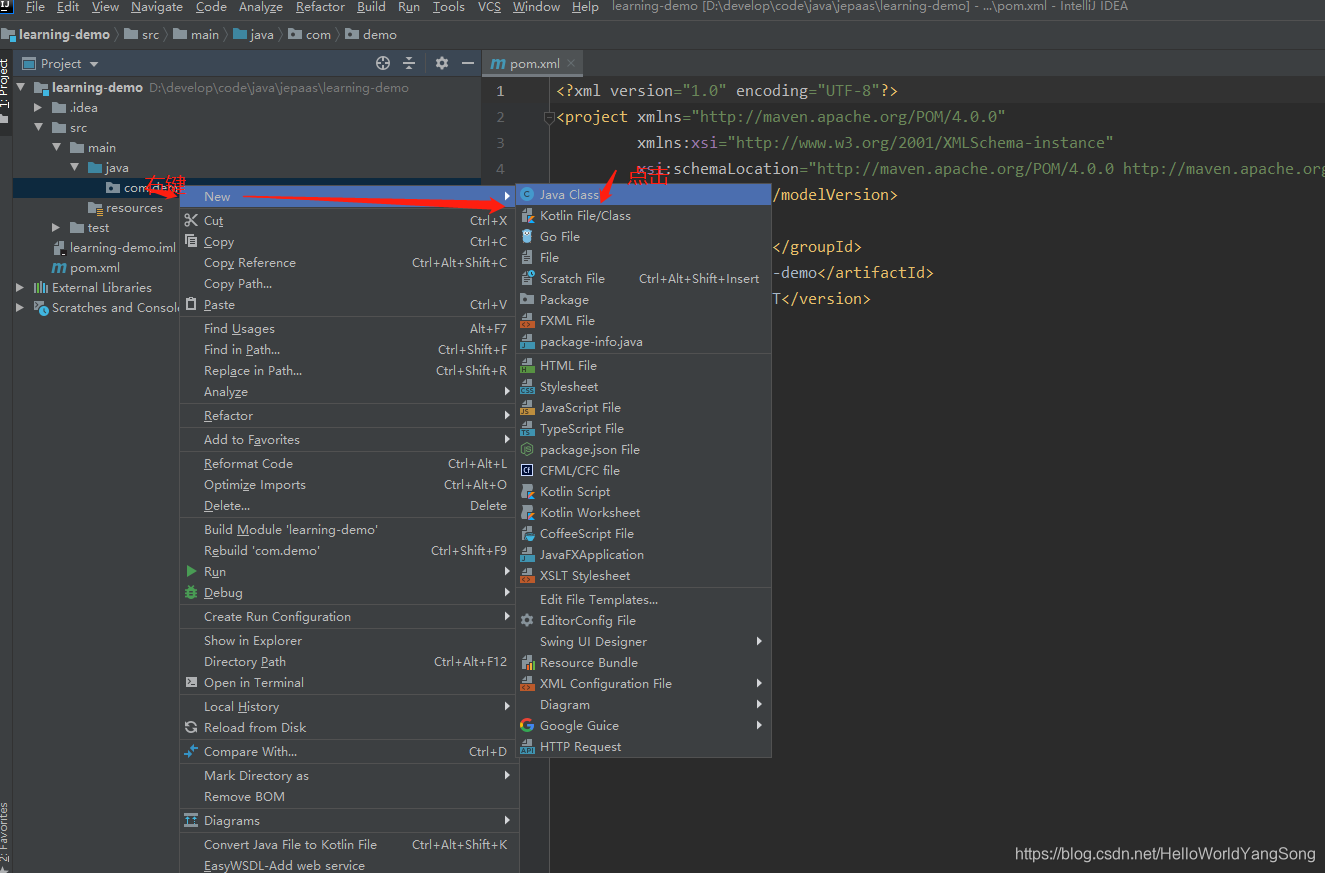The width and height of the screenshot is (1325, 873).
Task: Click the CoffeeScript File icon
Action: [527, 533]
